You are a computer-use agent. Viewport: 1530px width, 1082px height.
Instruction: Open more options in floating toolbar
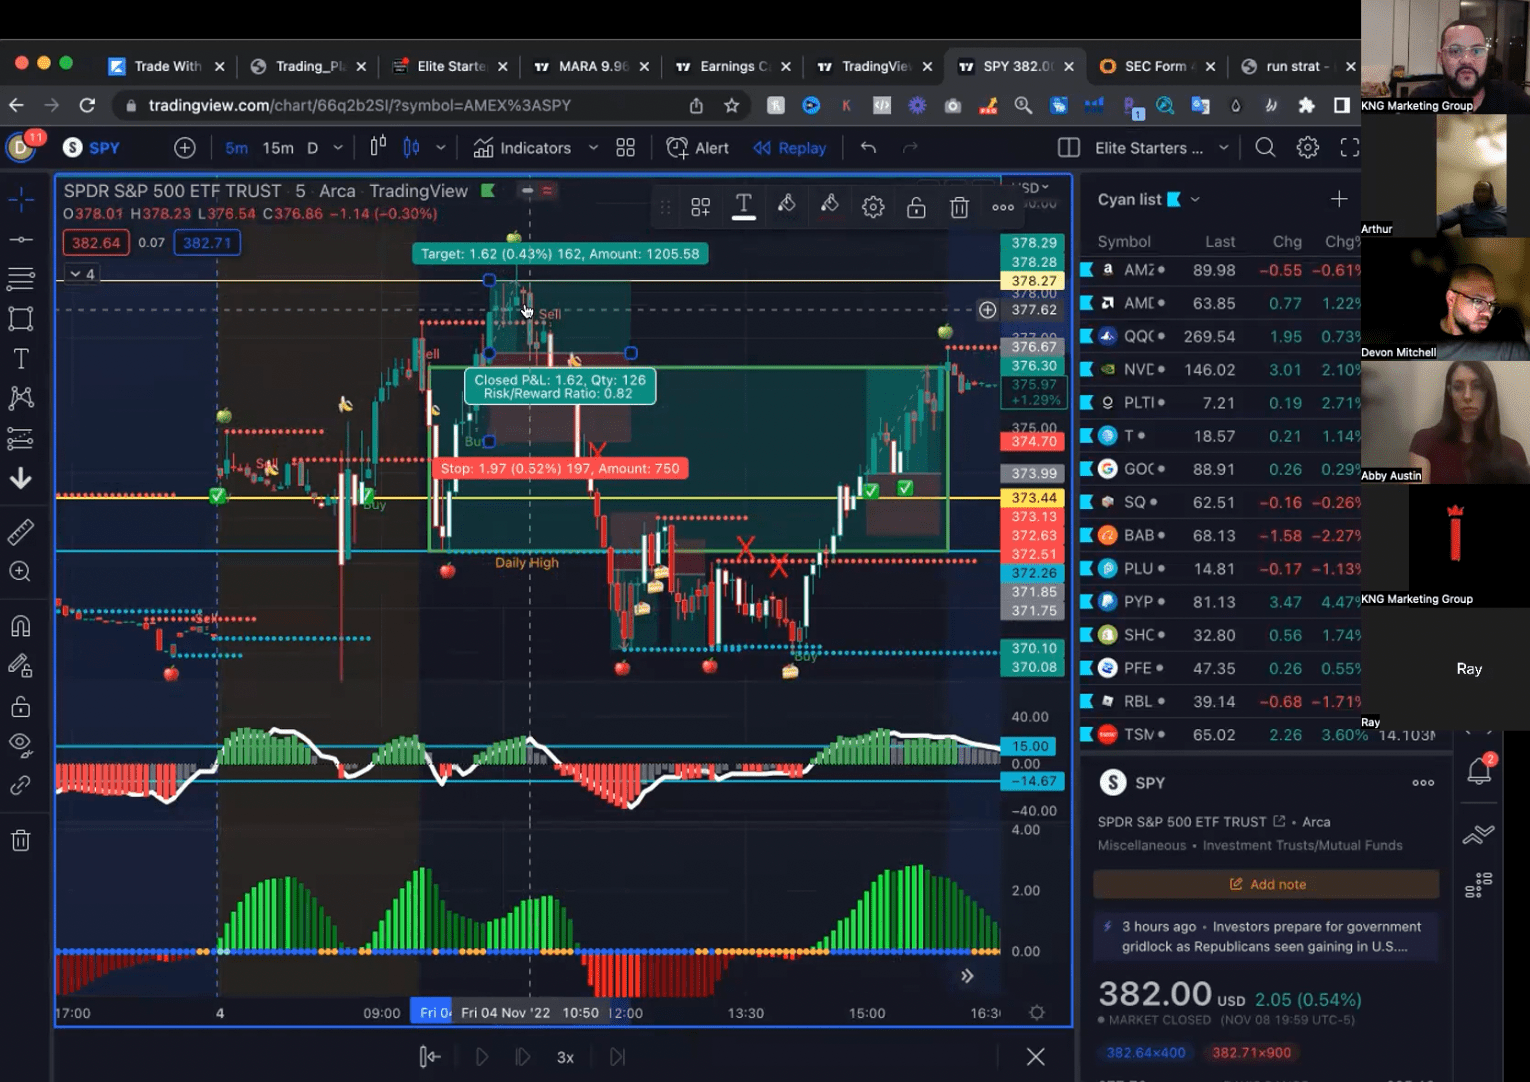1003,207
